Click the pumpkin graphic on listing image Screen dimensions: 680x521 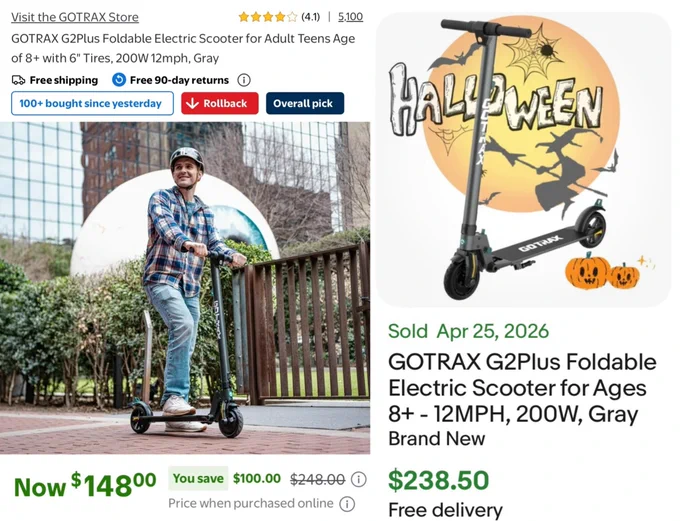[x=602, y=272]
